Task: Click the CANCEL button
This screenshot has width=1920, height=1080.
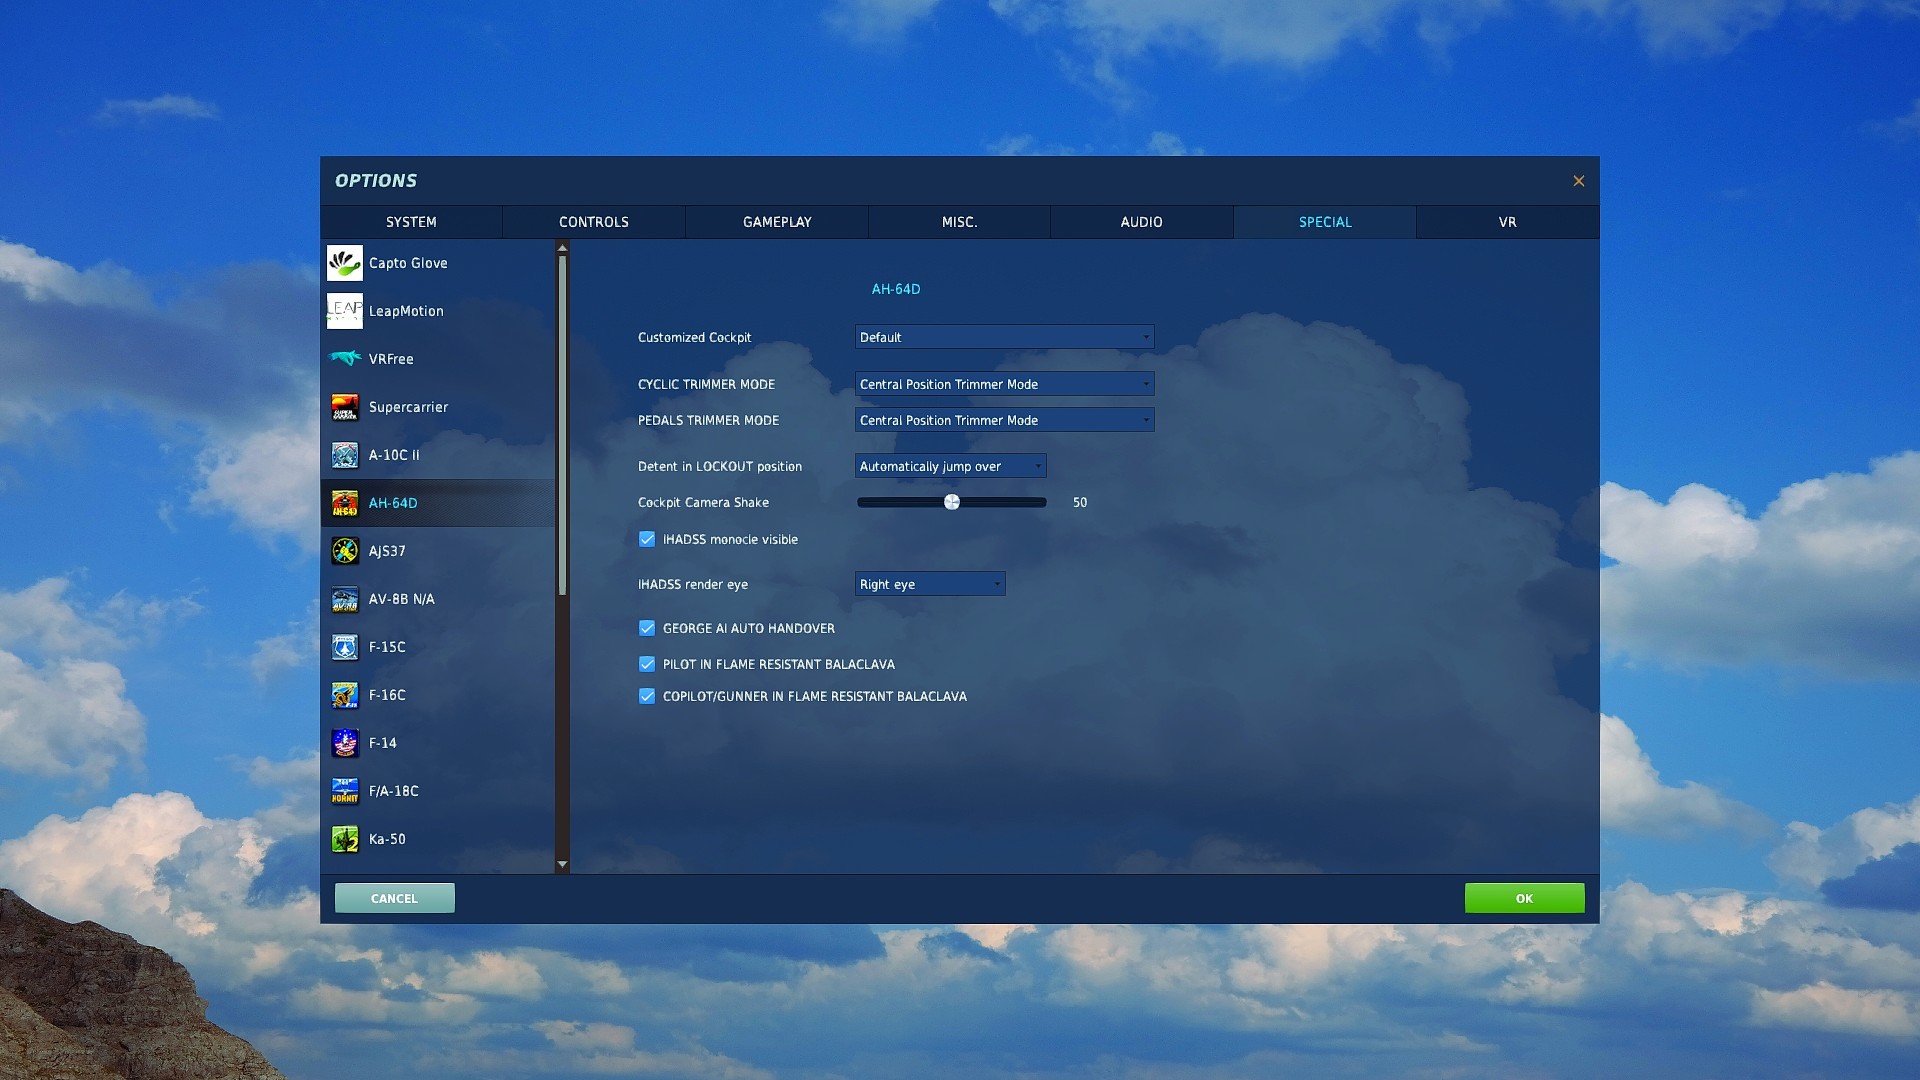Action: tap(395, 898)
